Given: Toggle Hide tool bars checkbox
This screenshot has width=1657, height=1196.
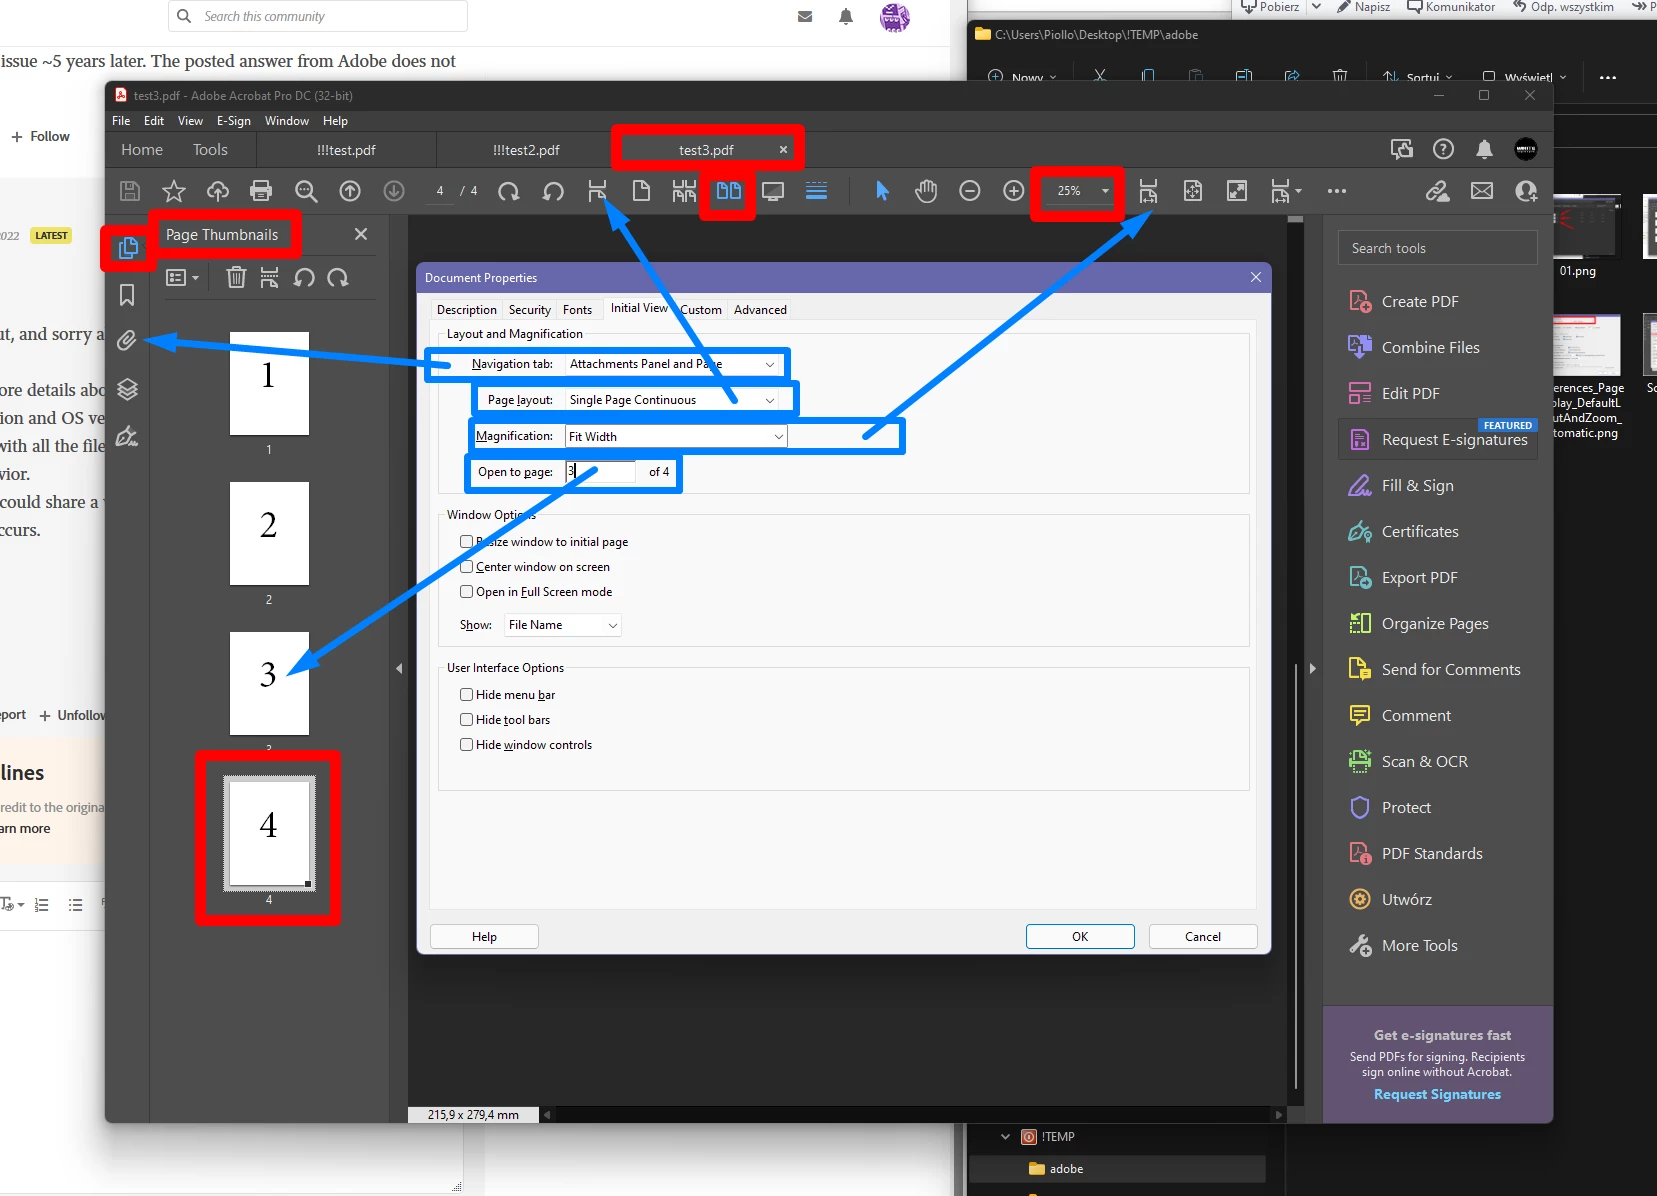Looking at the screenshot, I should pyautogui.click(x=466, y=720).
